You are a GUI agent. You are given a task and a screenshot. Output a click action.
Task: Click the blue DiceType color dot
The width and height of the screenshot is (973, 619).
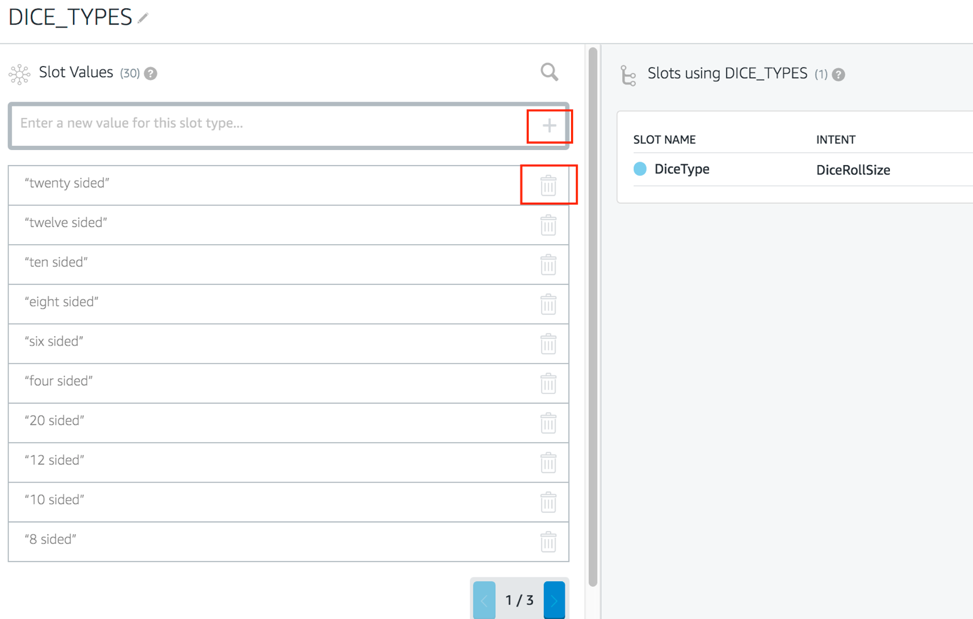[x=640, y=169]
